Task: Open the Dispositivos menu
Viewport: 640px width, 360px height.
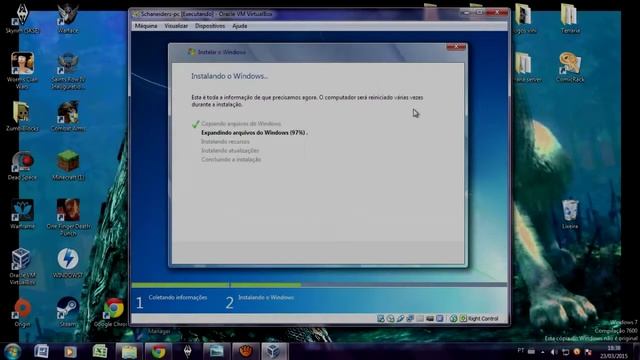Action: [210, 26]
